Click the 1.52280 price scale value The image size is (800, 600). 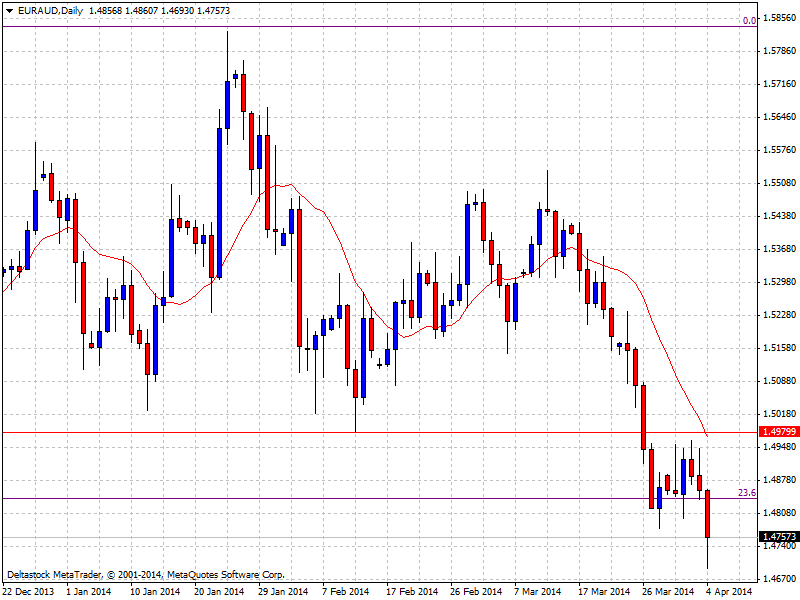coord(780,315)
